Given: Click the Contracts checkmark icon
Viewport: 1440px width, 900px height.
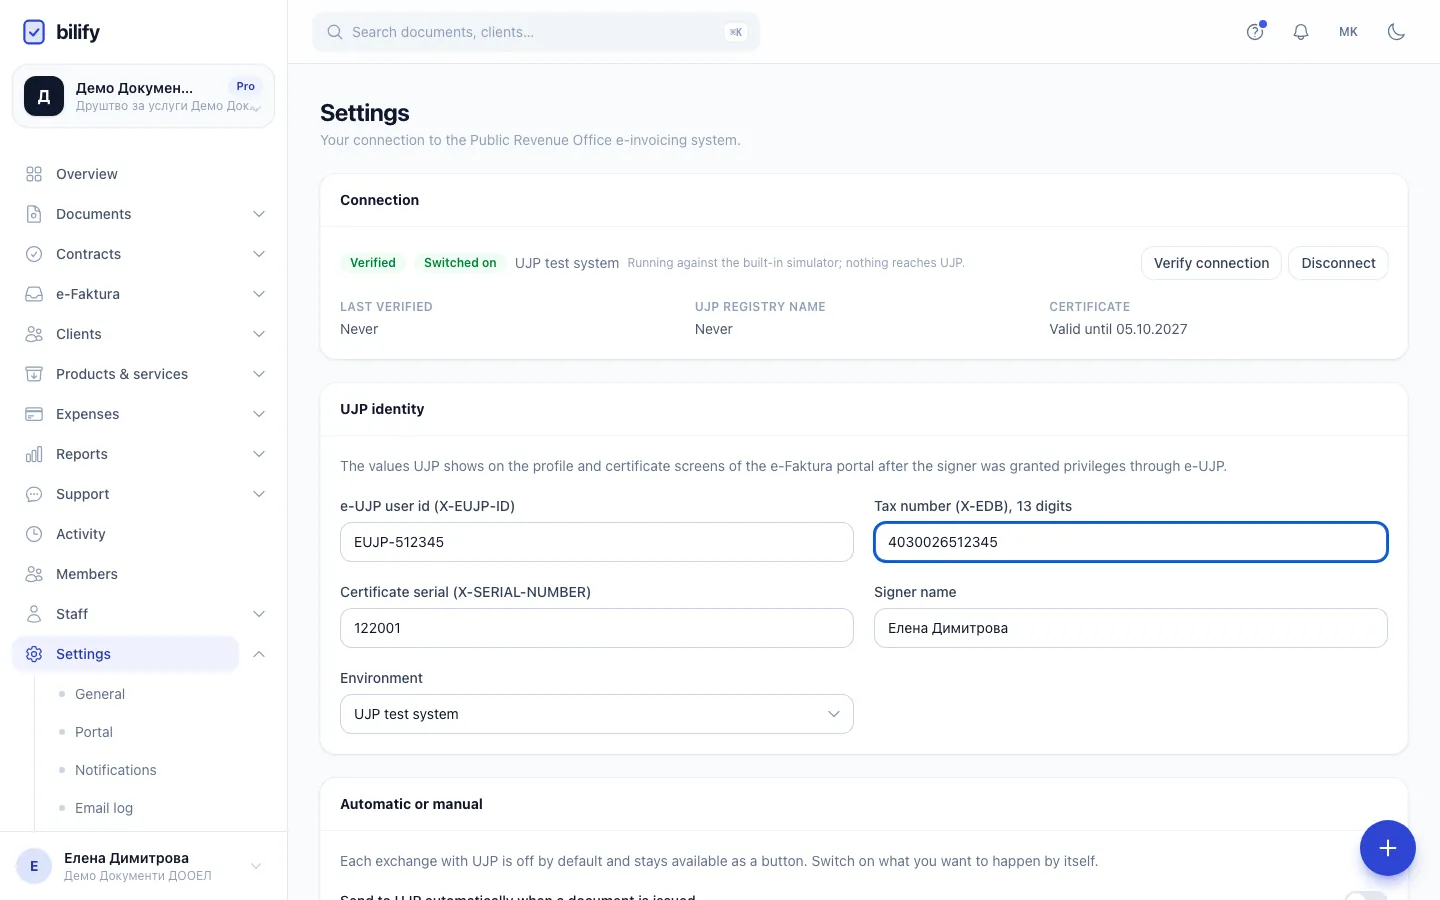Looking at the screenshot, I should click(34, 254).
